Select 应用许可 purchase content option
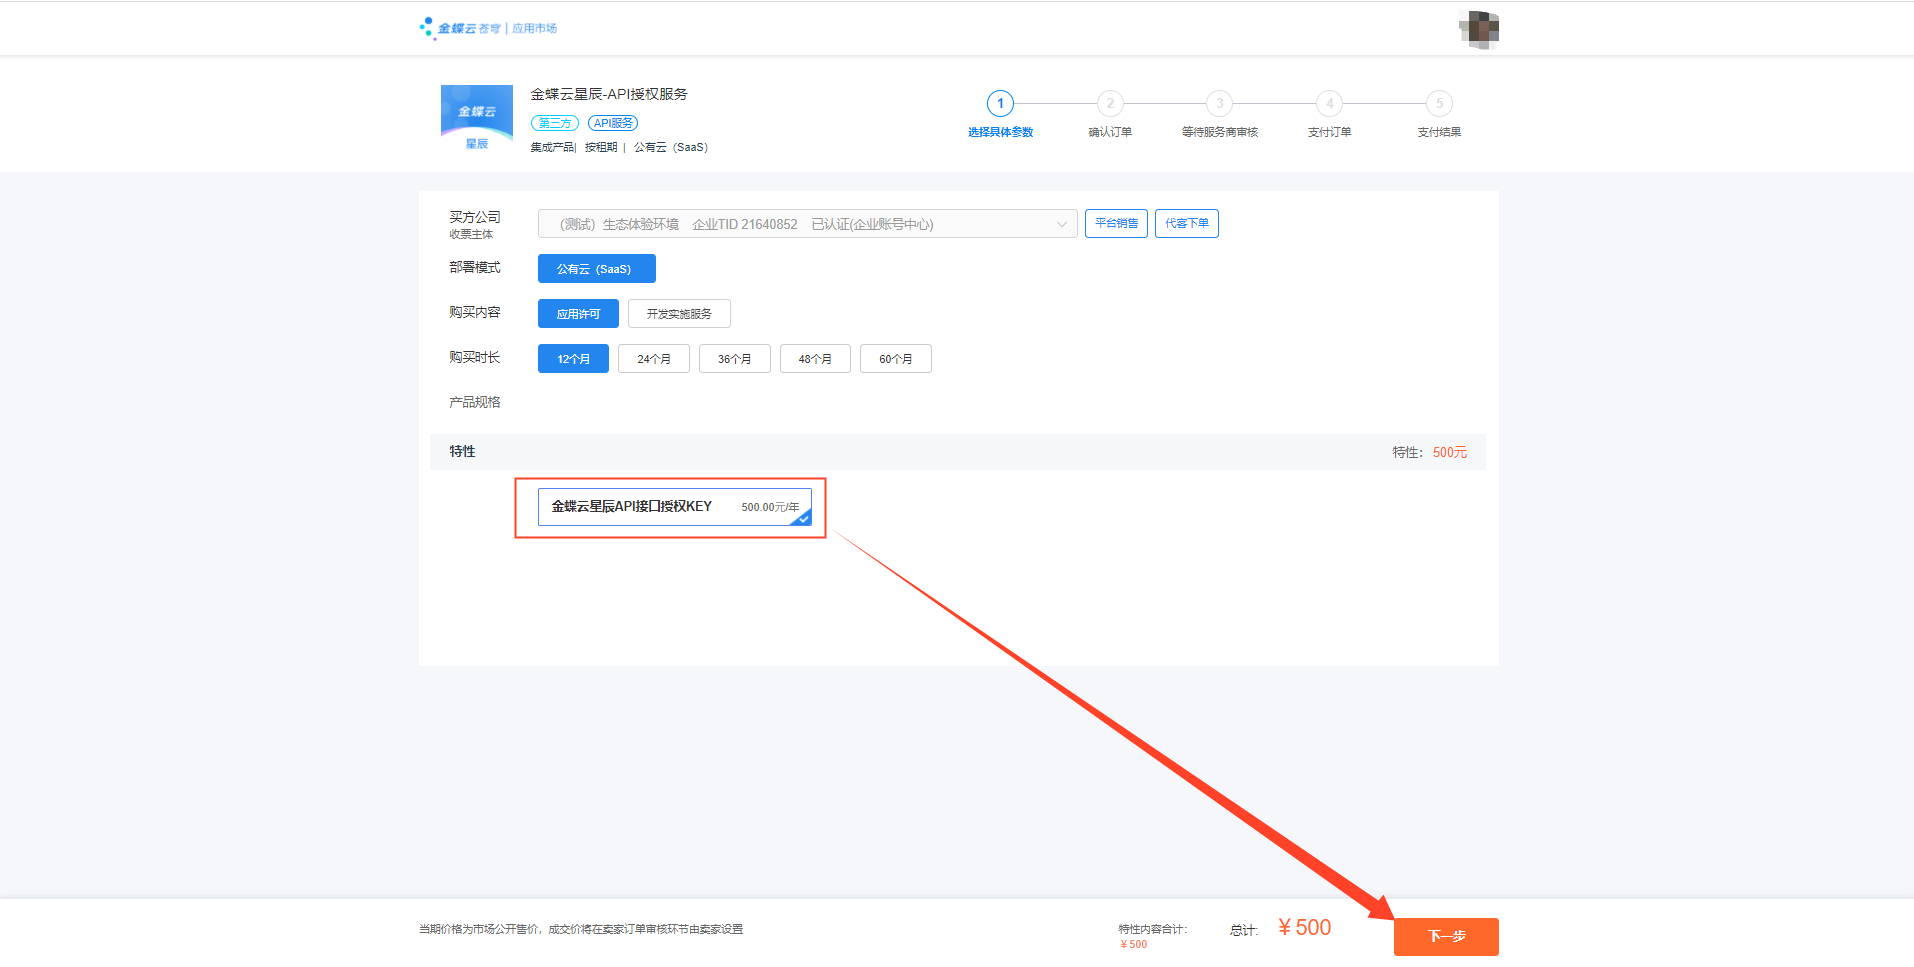 tap(578, 314)
